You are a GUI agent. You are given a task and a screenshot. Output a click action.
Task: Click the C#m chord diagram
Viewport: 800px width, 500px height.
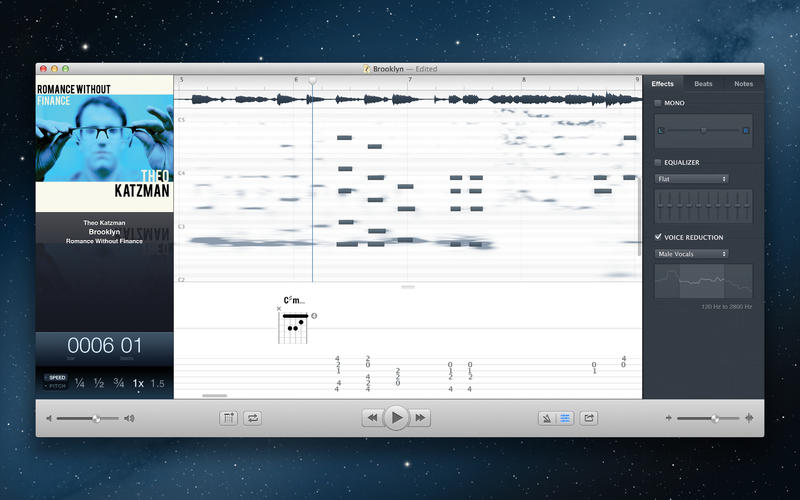pyautogui.click(x=293, y=328)
